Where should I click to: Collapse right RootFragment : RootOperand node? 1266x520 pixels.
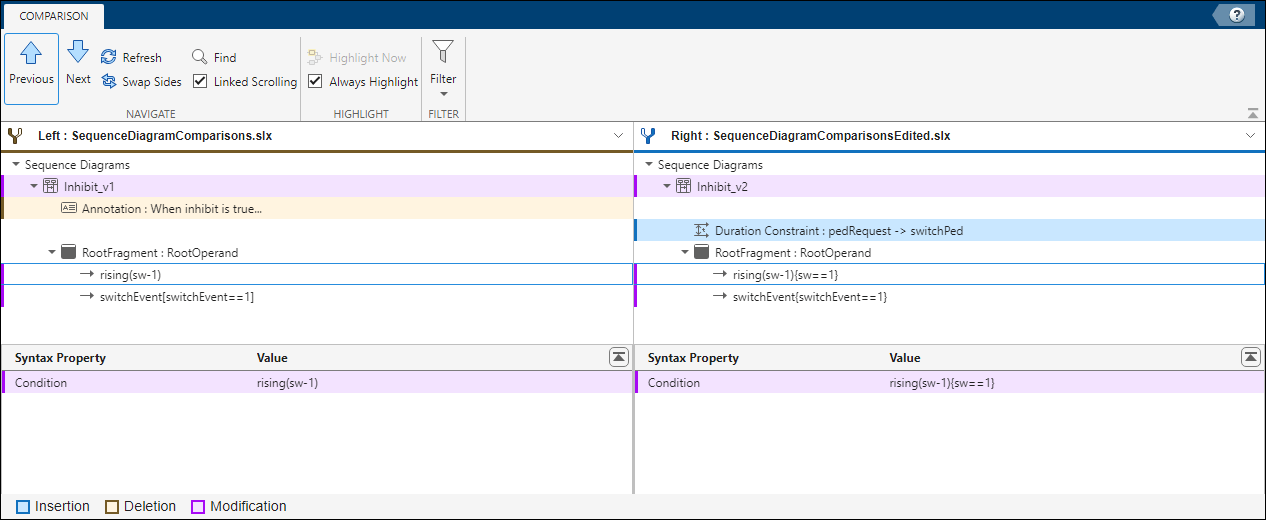pyautogui.click(x=685, y=253)
